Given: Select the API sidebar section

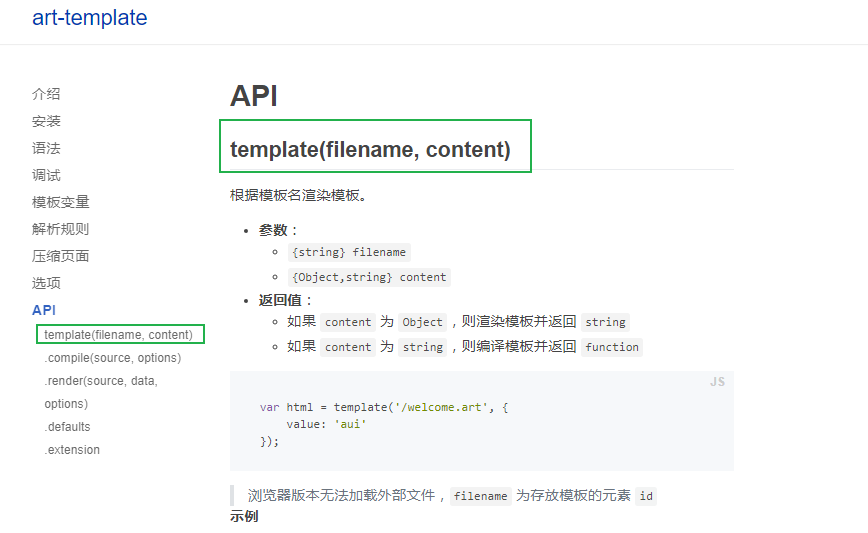Looking at the screenshot, I should 44,310.
